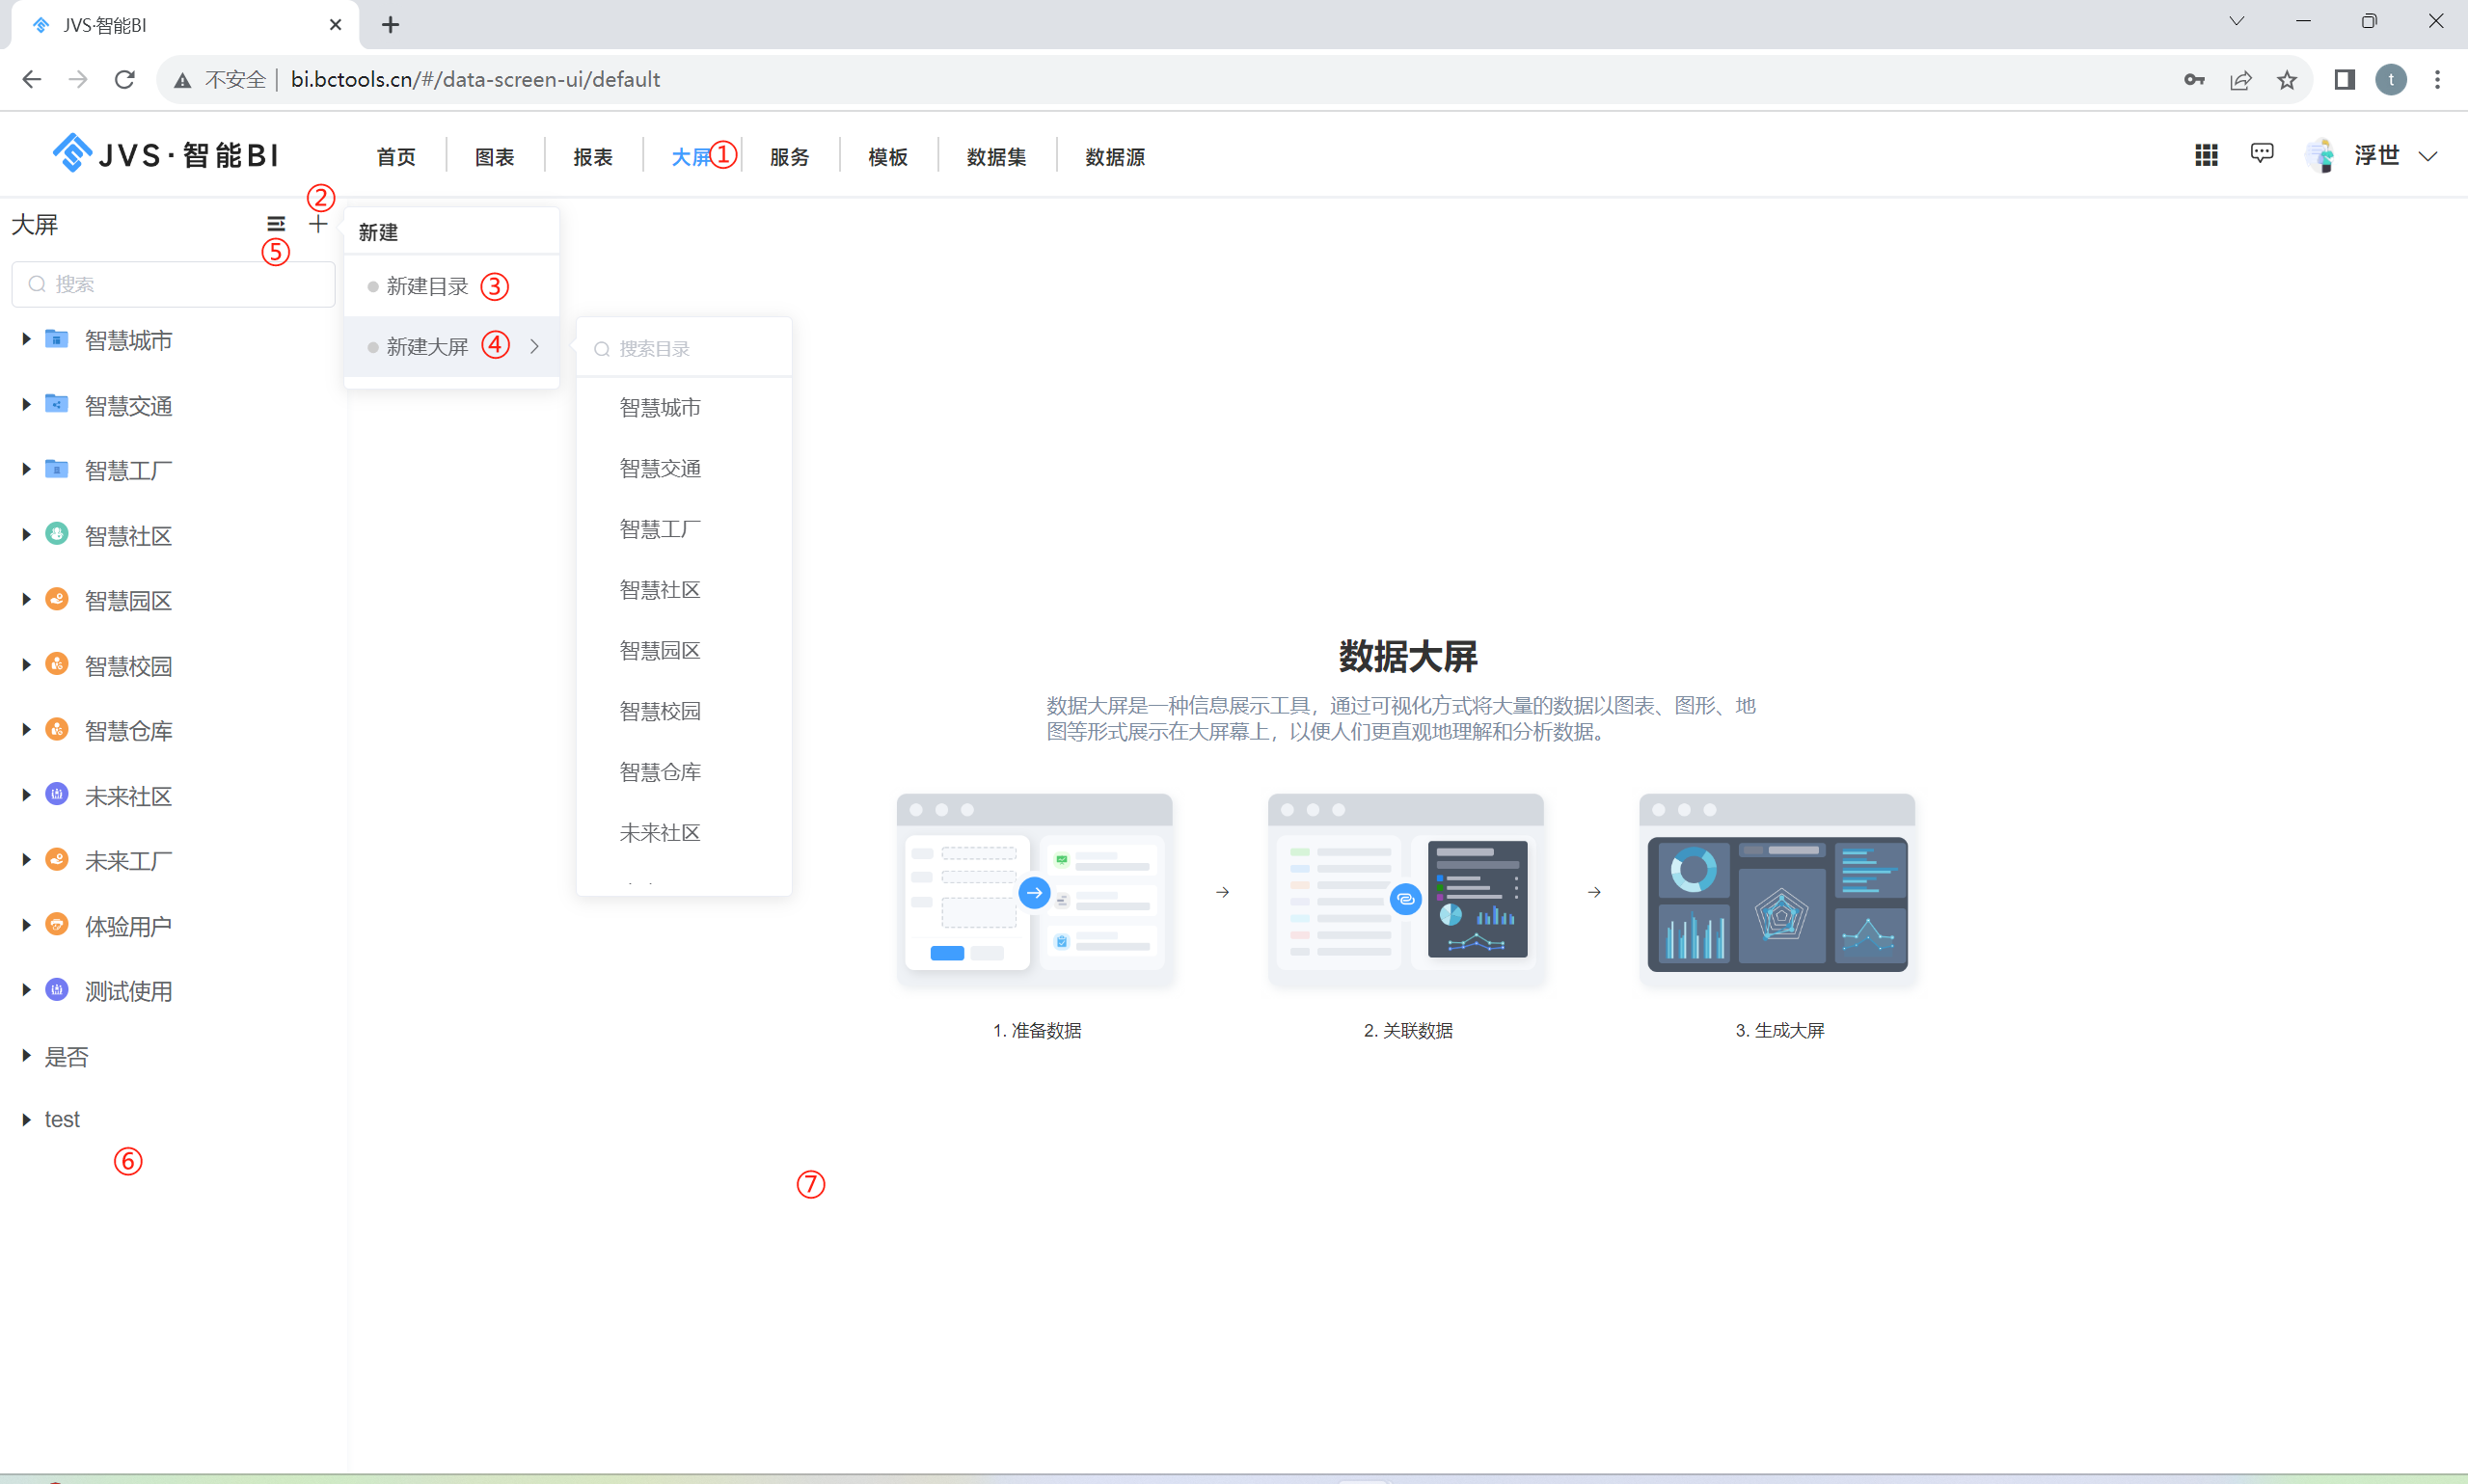Click the JVS·智能BI logo

pyautogui.click(x=163, y=152)
